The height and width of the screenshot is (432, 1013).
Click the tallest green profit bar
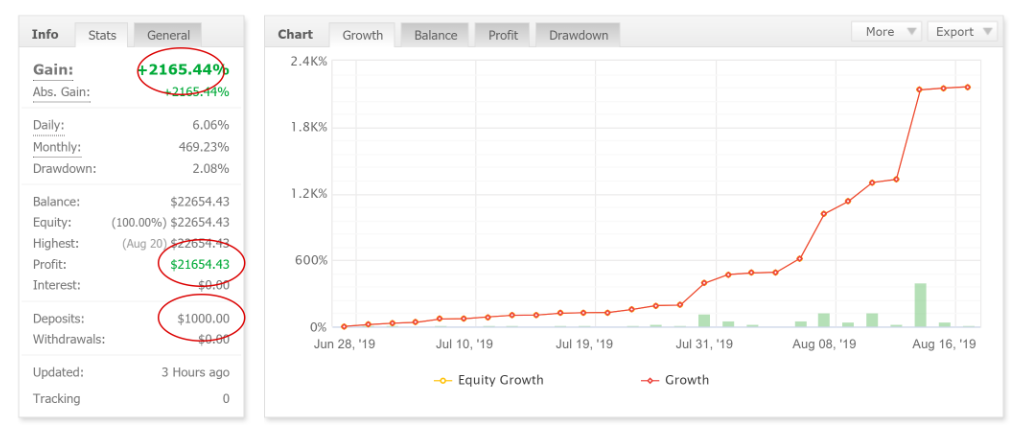pos(920,305)
